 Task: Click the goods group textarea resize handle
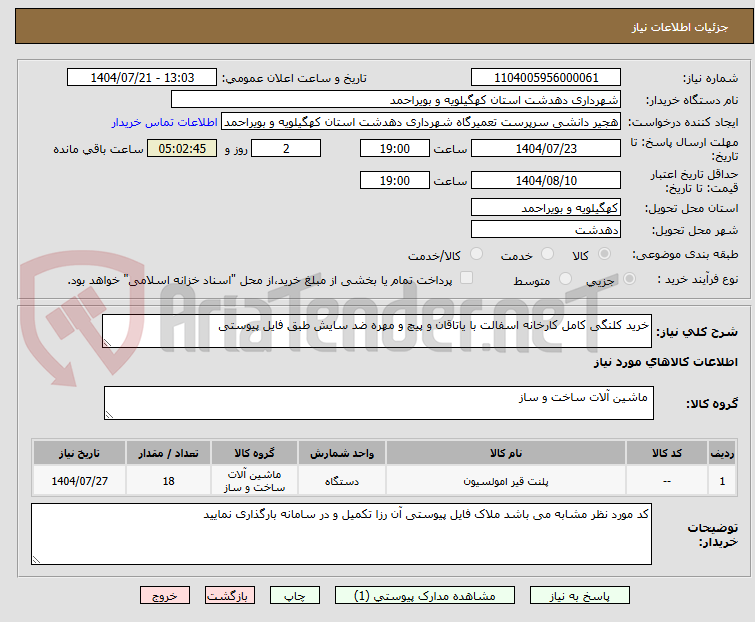(x=109, y=415)
